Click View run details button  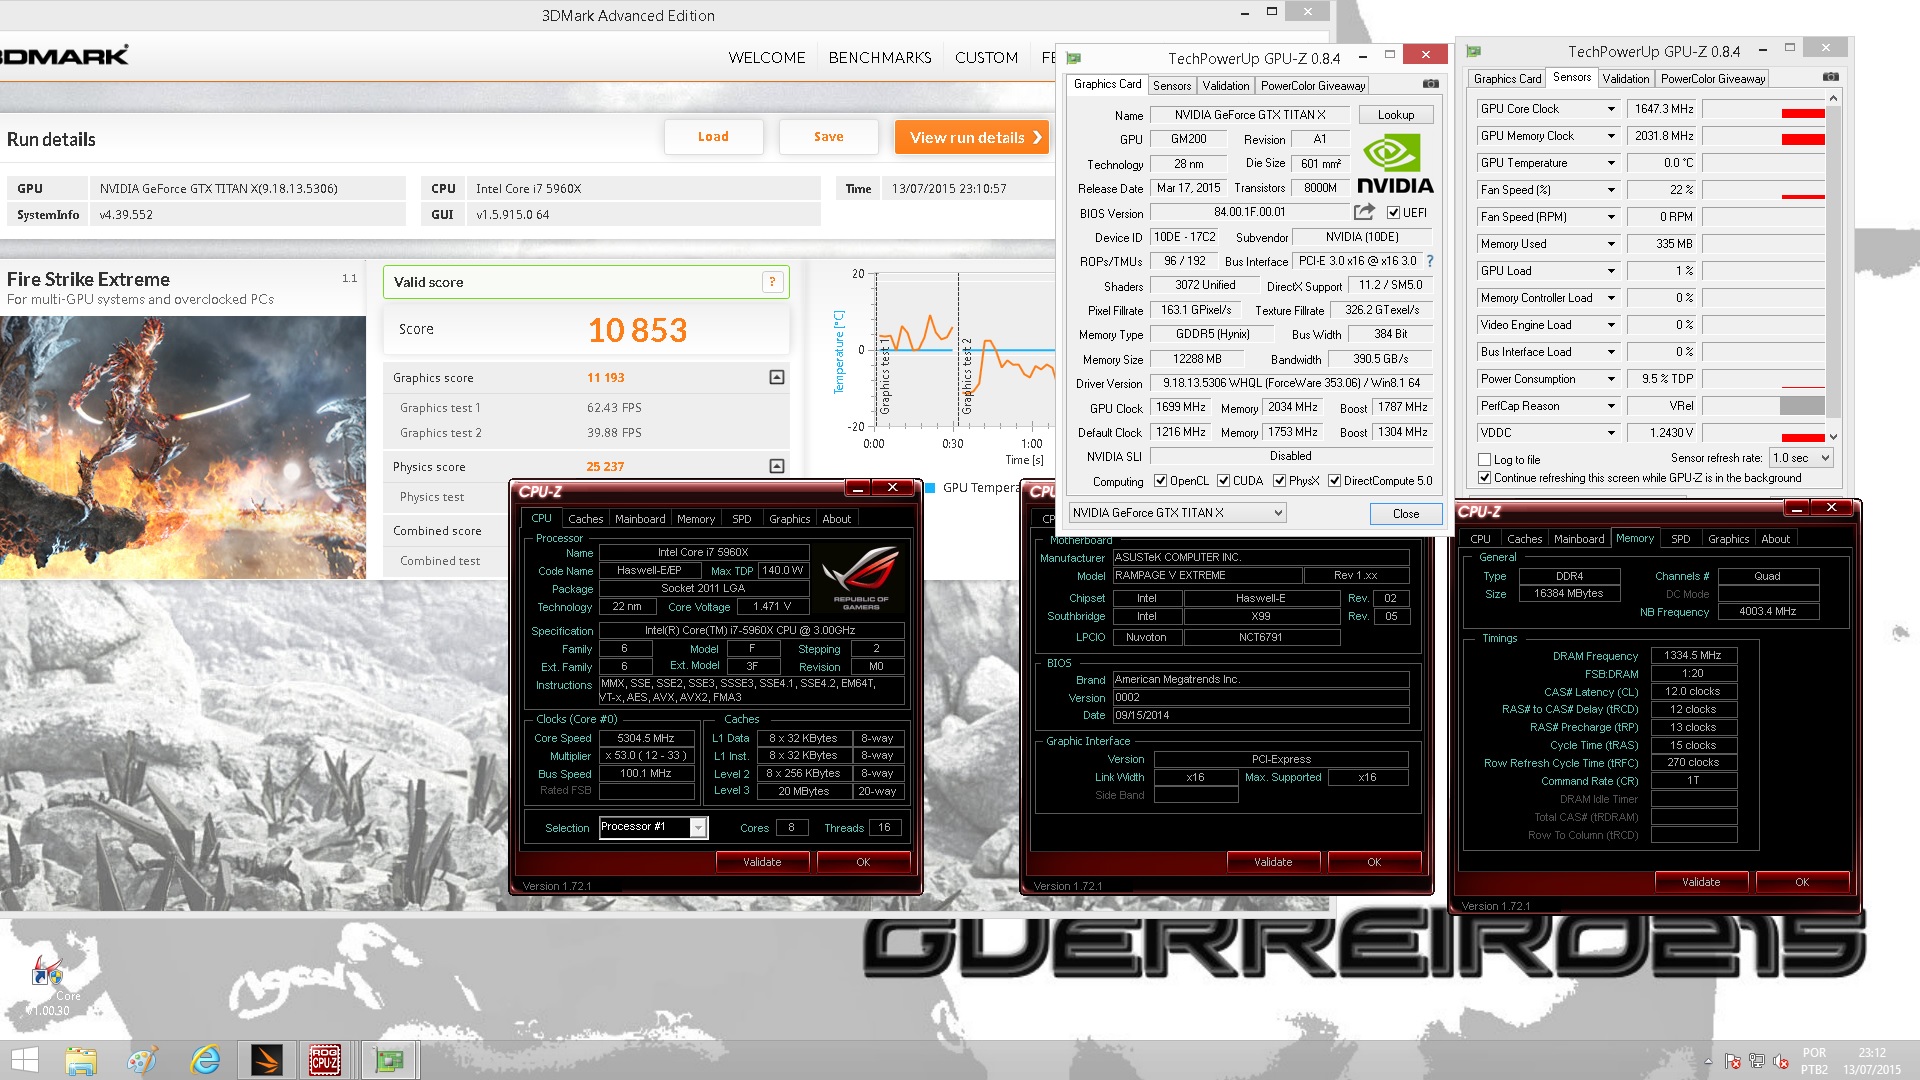972,137
